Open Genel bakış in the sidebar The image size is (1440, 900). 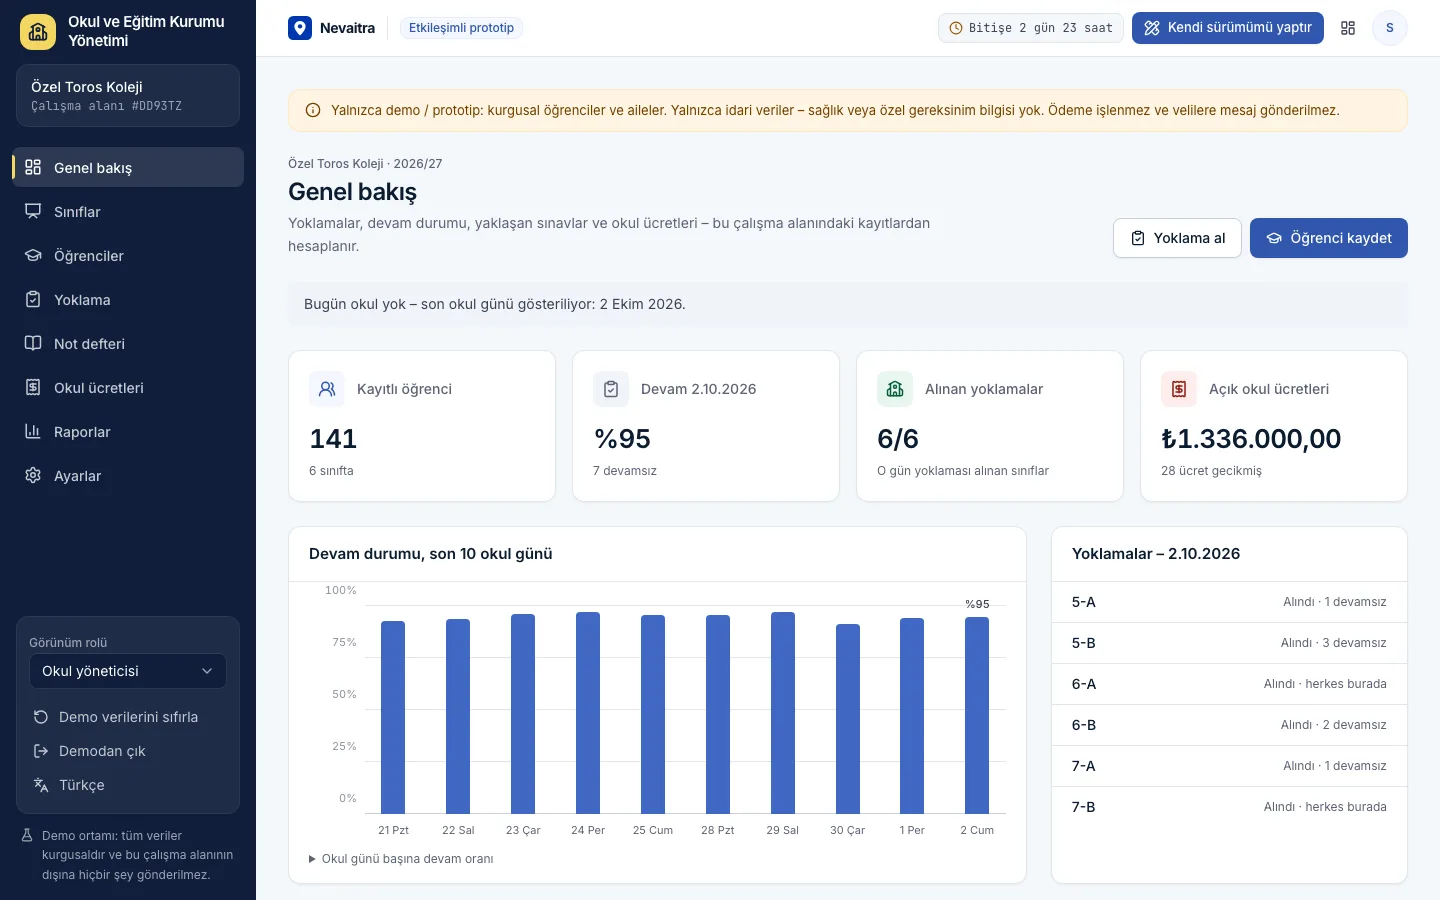(128, 167)
